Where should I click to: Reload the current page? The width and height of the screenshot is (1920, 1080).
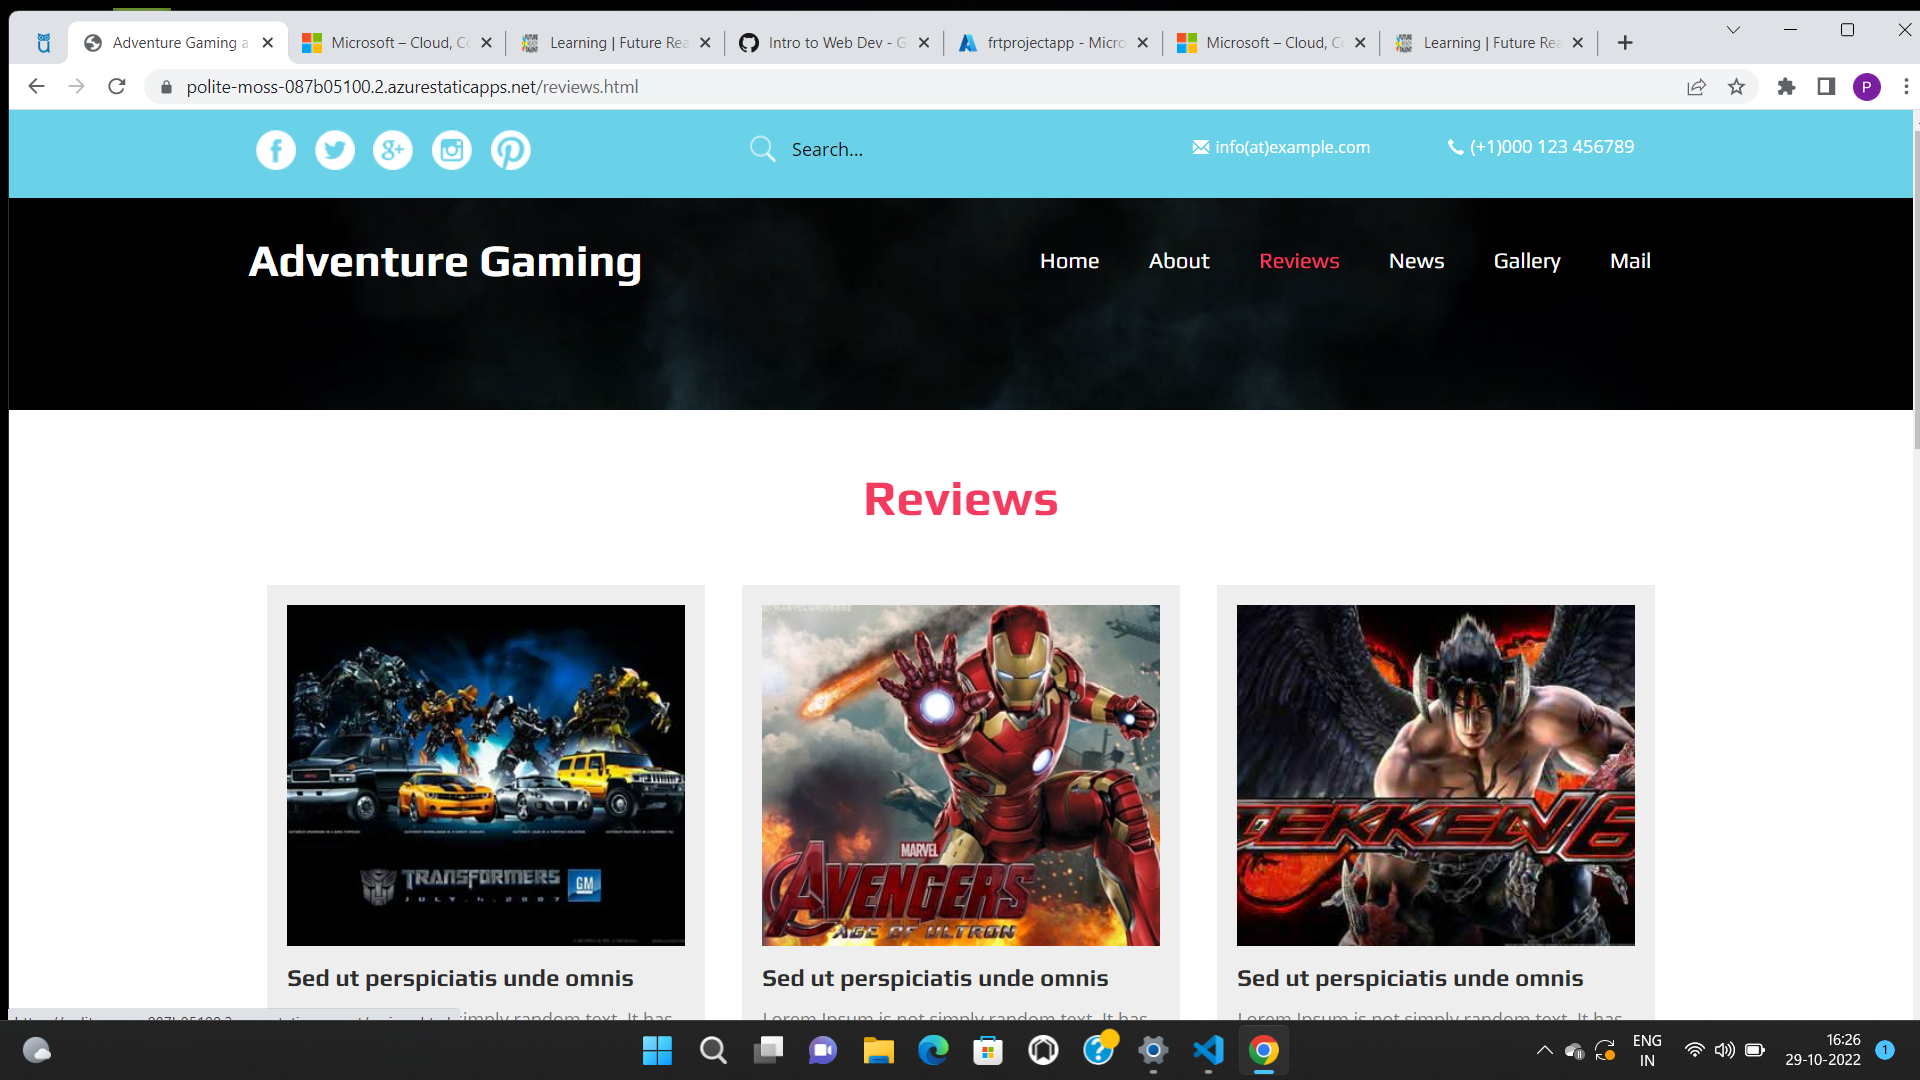click(x=117, y=87)
